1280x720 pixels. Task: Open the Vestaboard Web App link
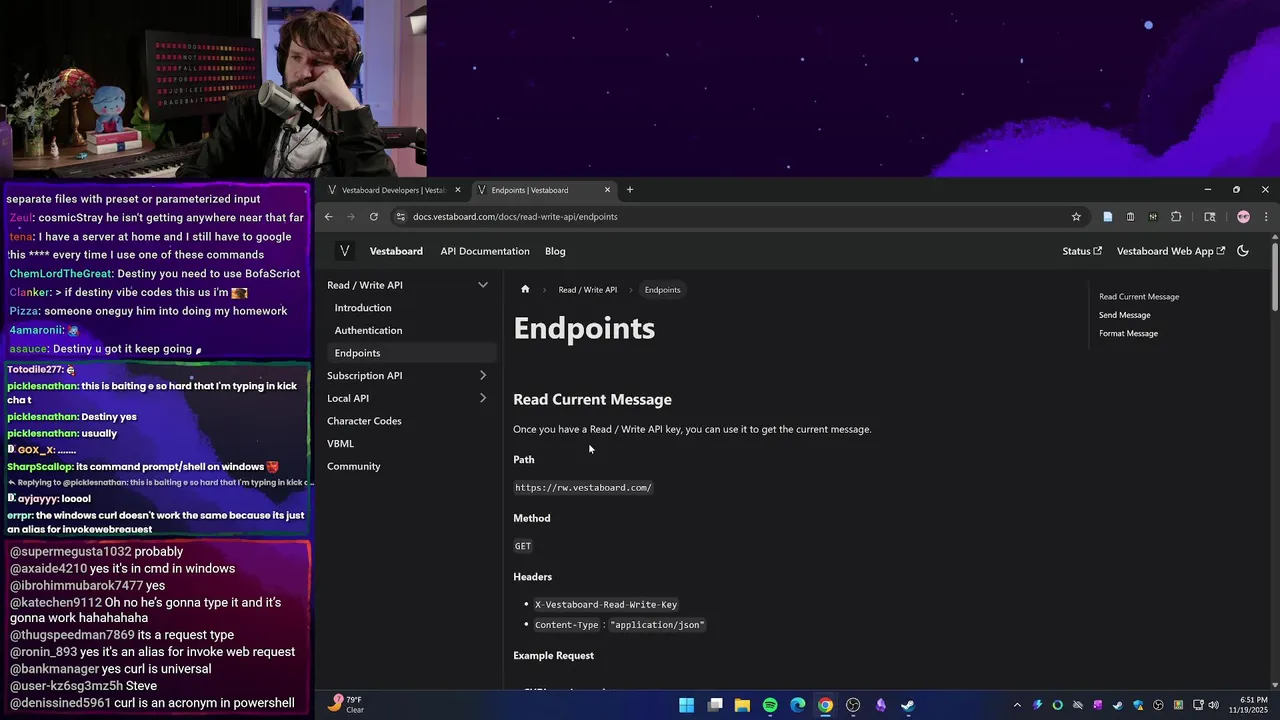point(1171,251)
